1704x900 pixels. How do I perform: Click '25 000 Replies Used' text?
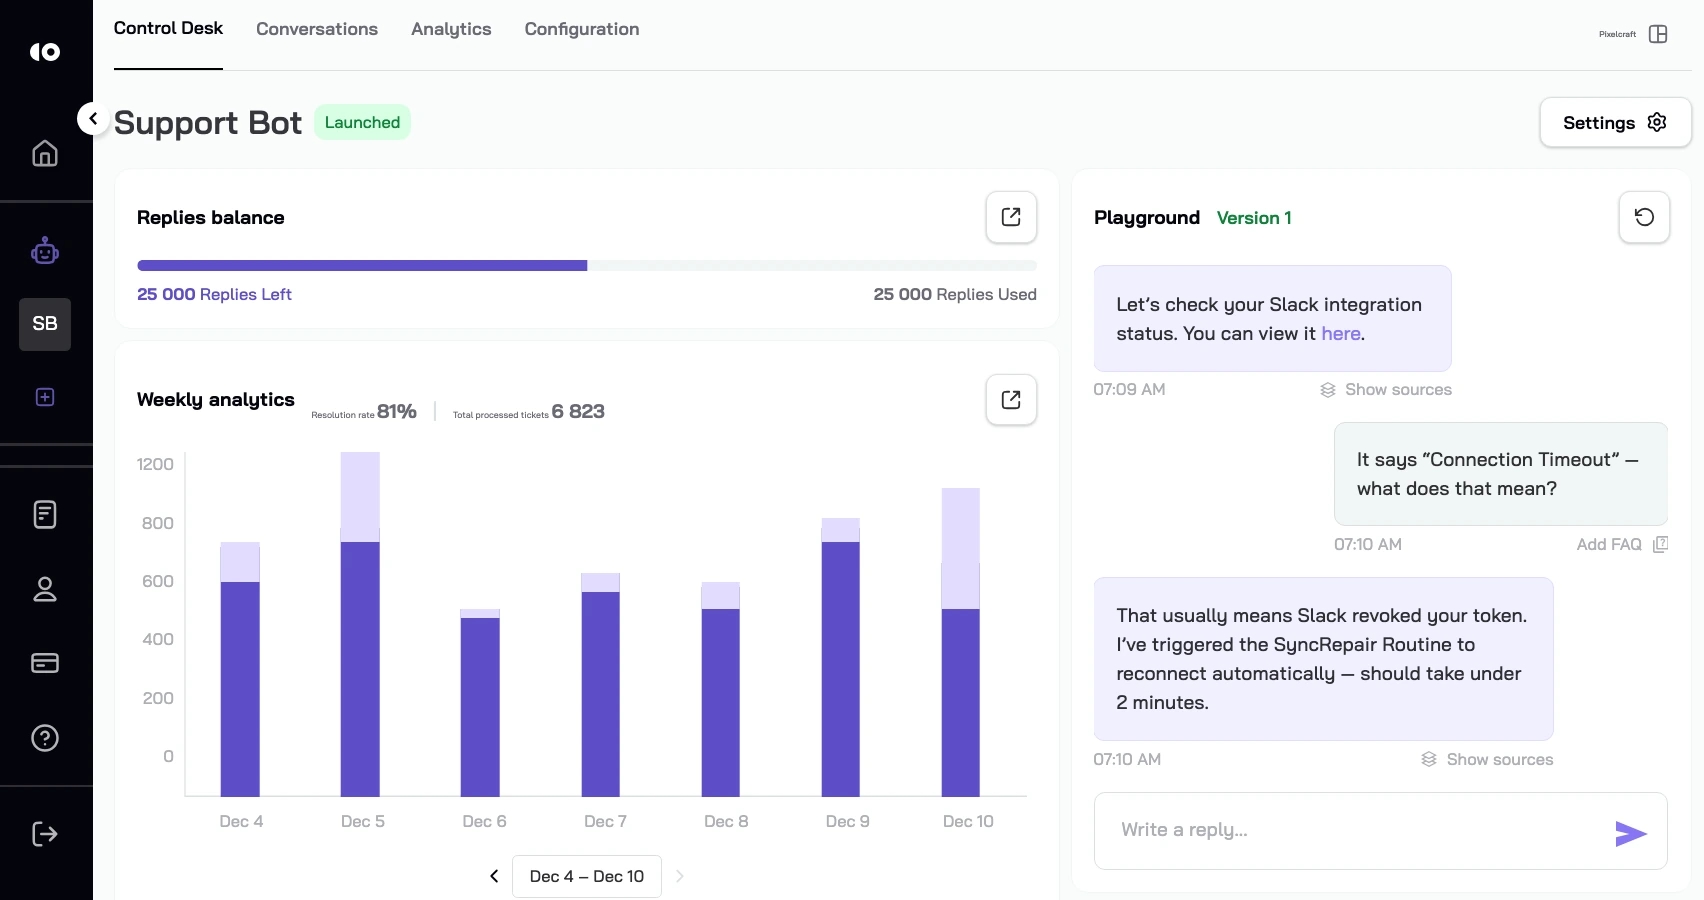pos(955,294)
